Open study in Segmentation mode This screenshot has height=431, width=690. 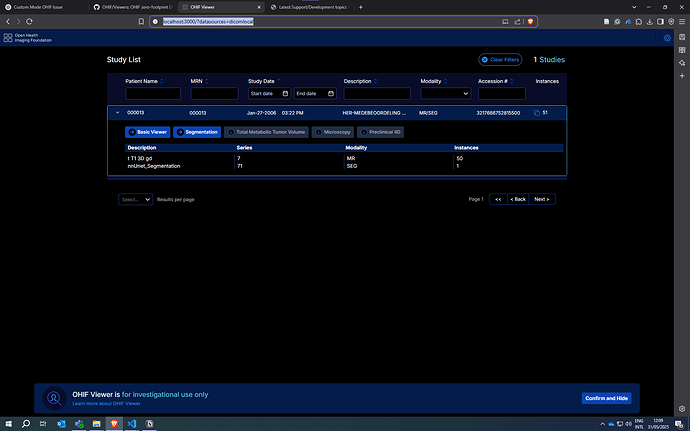coord(197,132)
